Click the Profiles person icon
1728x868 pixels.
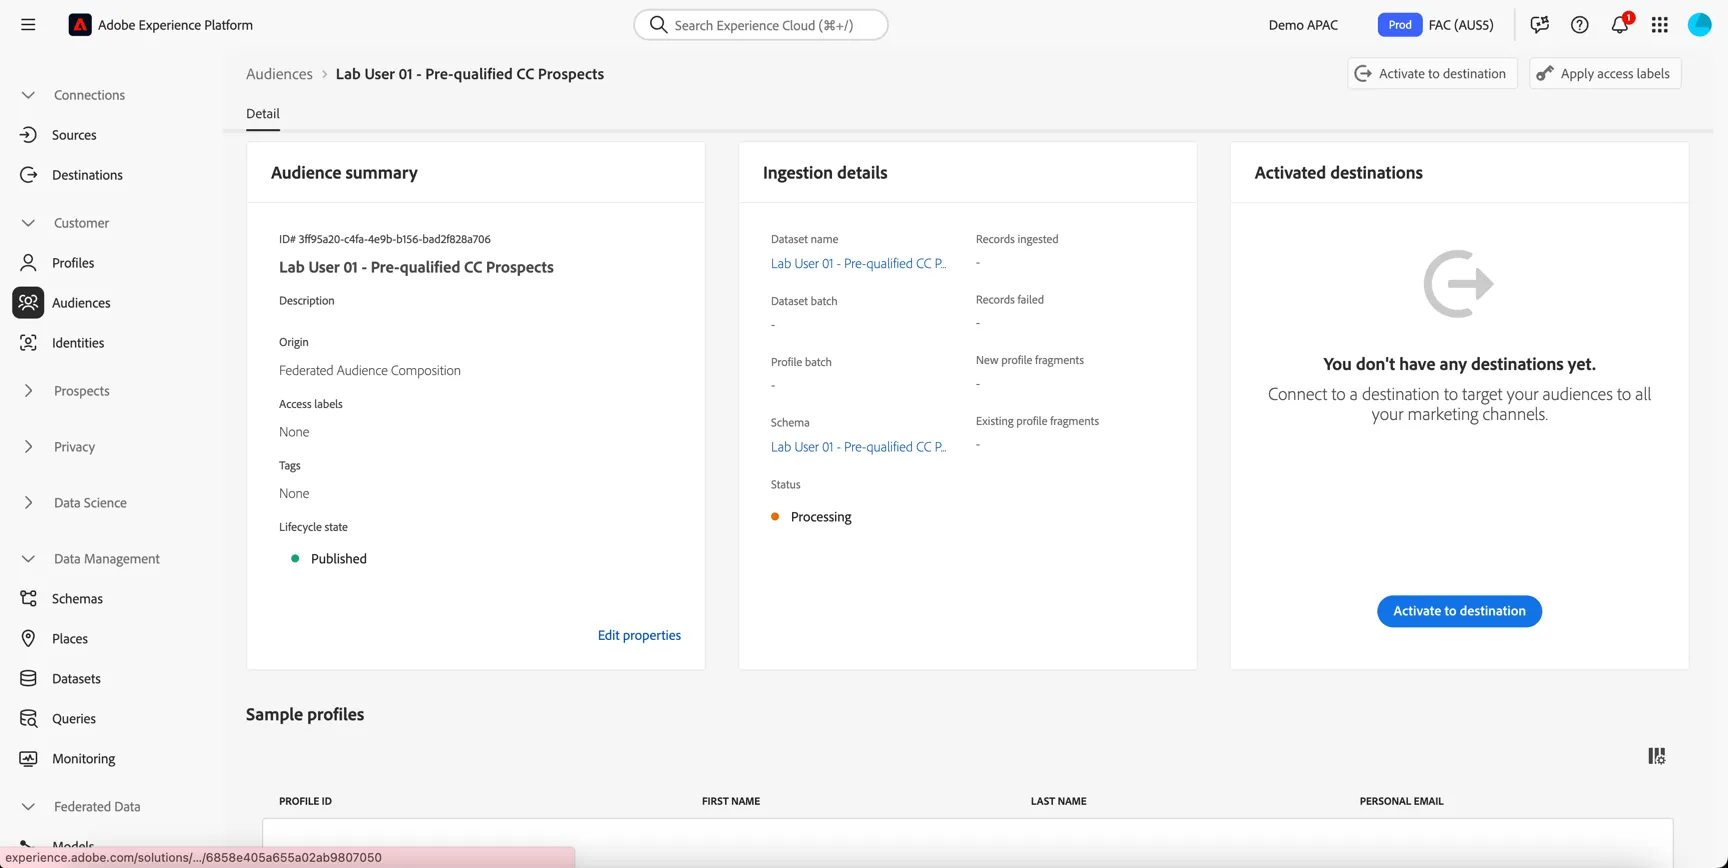pos(28,263)
